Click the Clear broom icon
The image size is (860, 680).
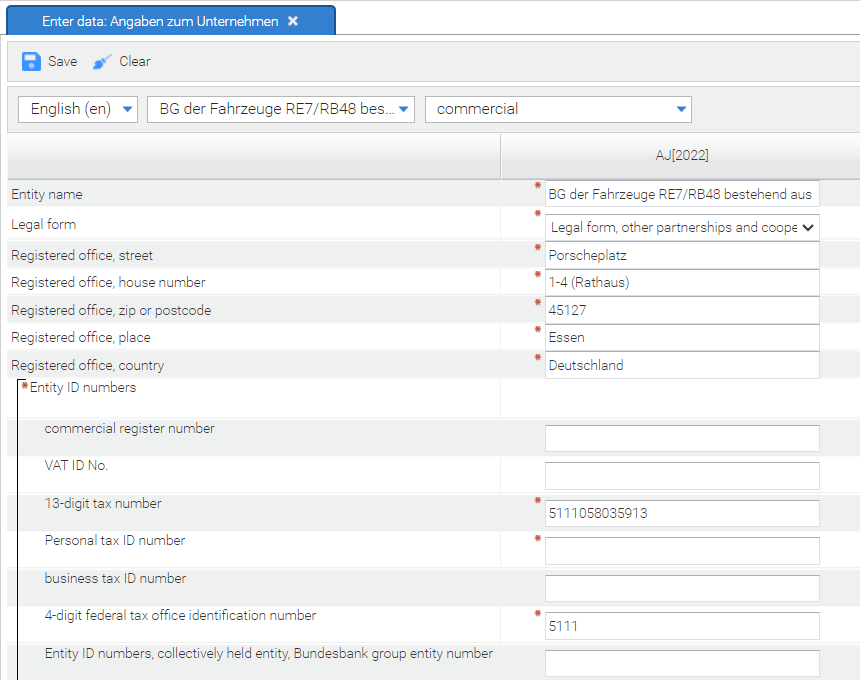pyautogui.click(x=102, y=62)
